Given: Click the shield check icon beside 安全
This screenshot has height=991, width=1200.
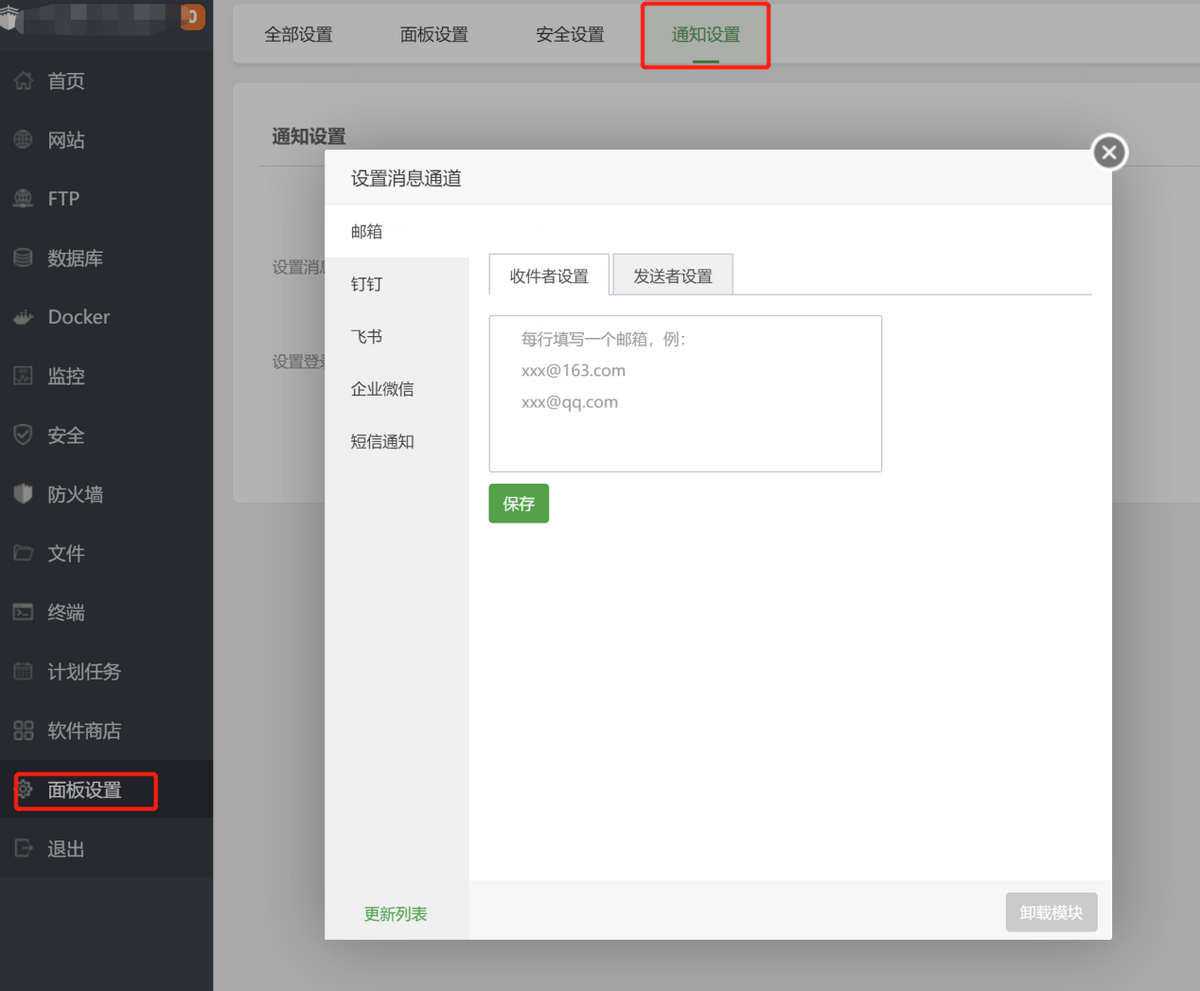Looking at the screenshot, I should pyautogui.click(x=23, y=435).
